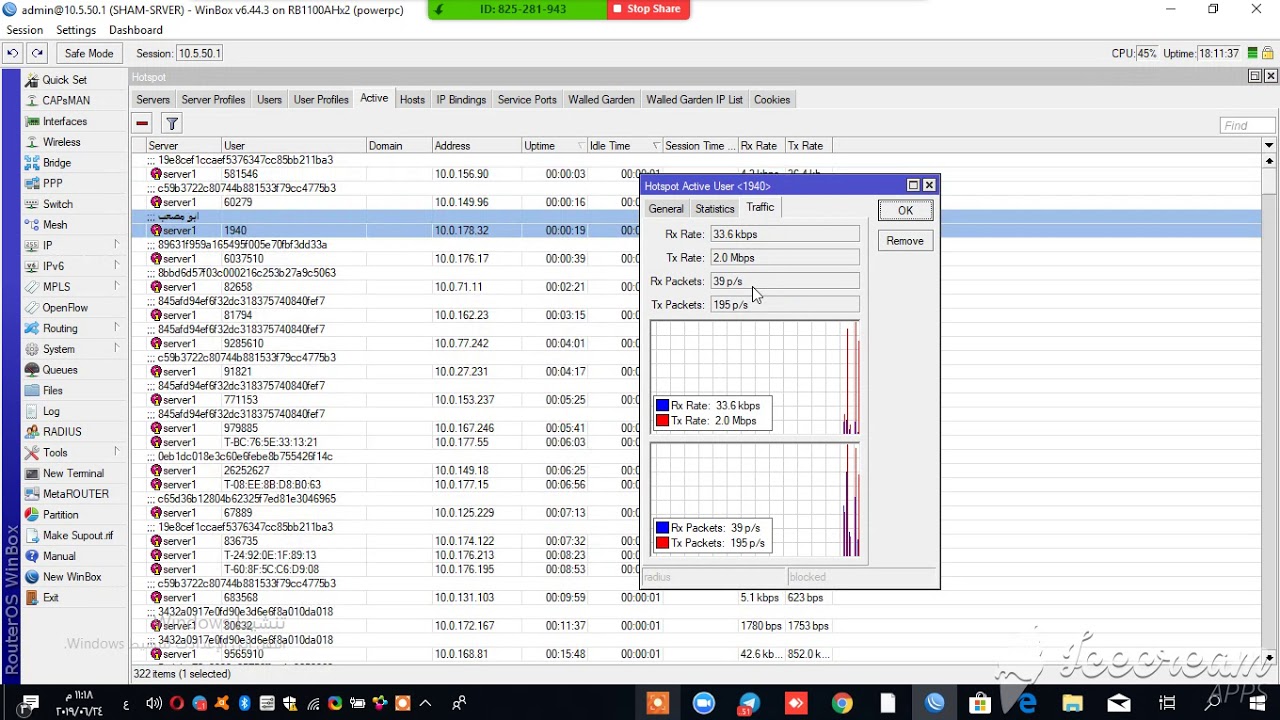The height and width of the screenshot is (720, 1280).
Task: Switch to the Servers tab
Action: (153, 100)
